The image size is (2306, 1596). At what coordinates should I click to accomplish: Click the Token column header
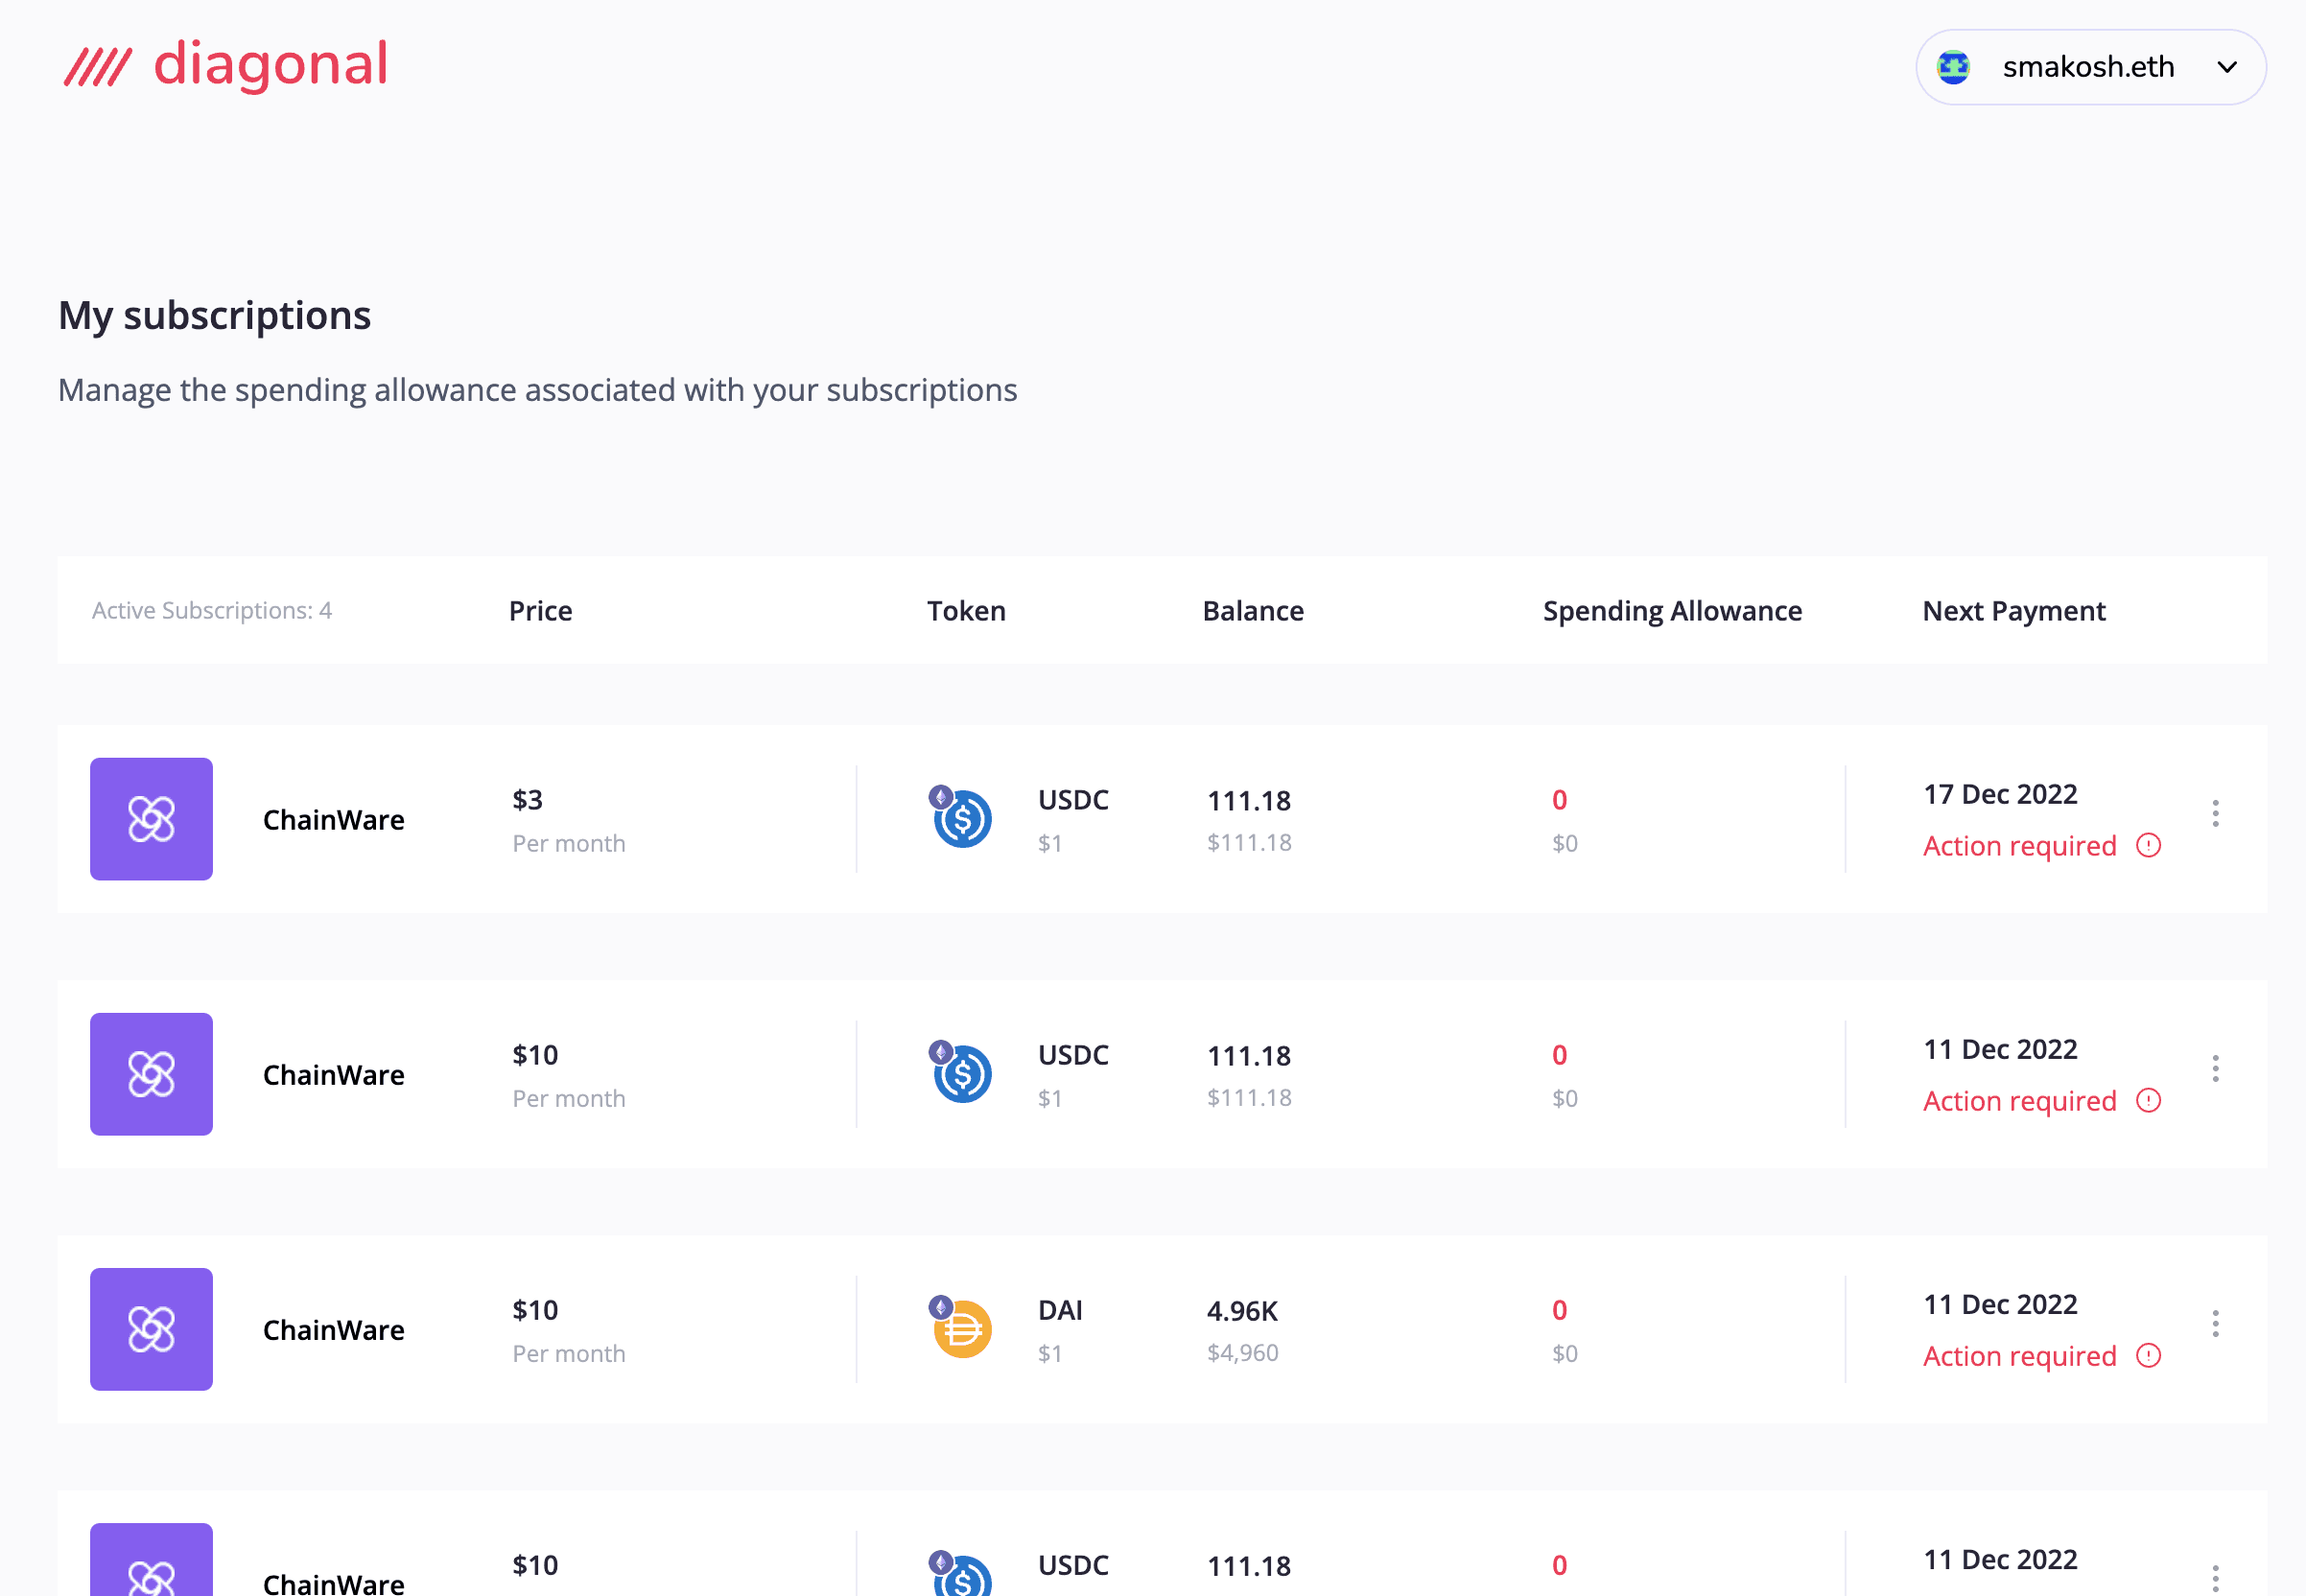(x=966, y=611)
